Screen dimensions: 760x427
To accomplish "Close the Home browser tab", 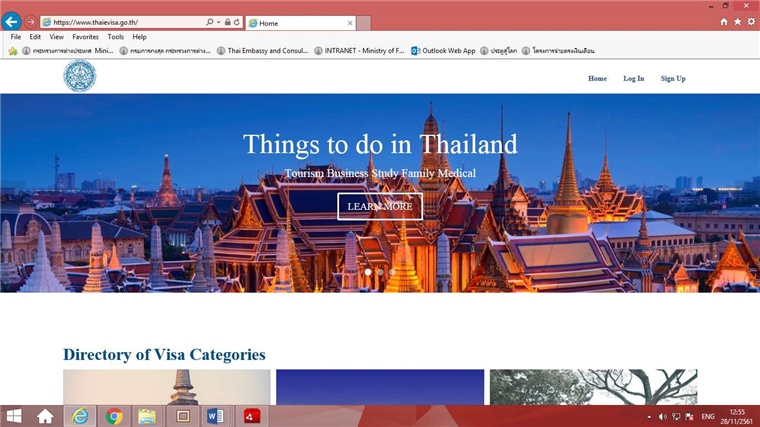I will pos(350,23).
